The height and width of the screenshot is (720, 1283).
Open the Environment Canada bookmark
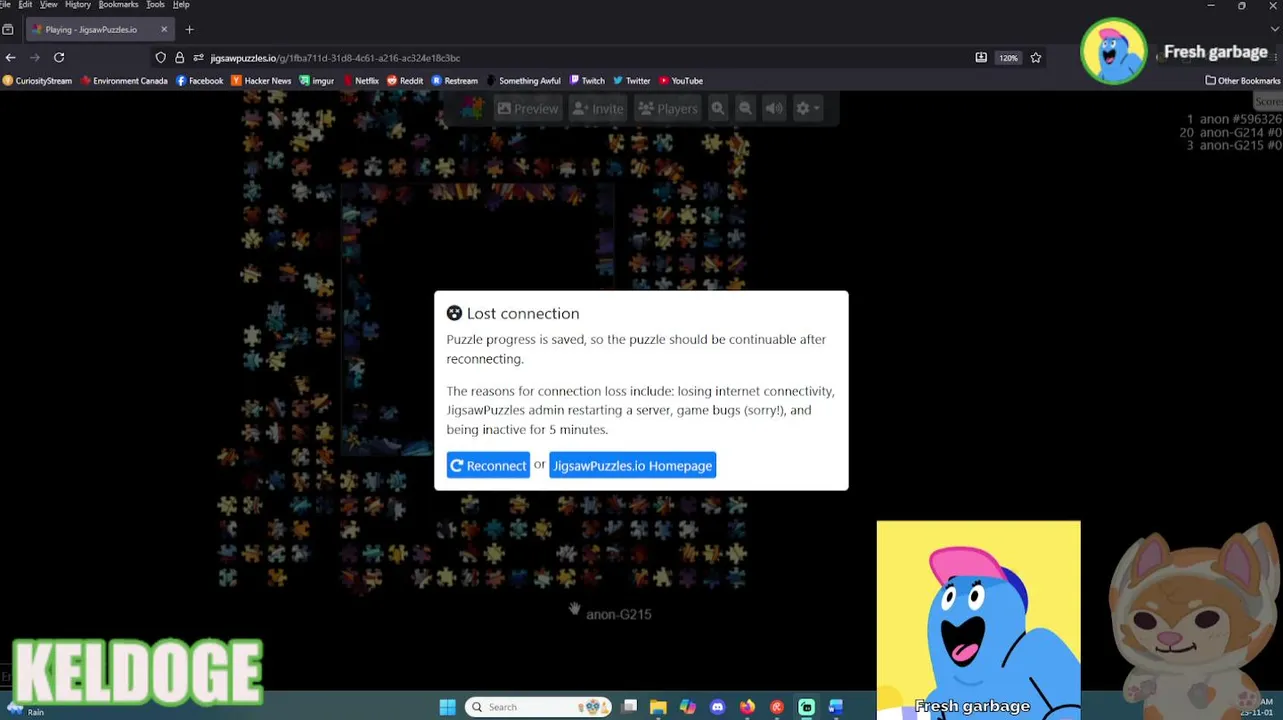click(x=124, y=81)
